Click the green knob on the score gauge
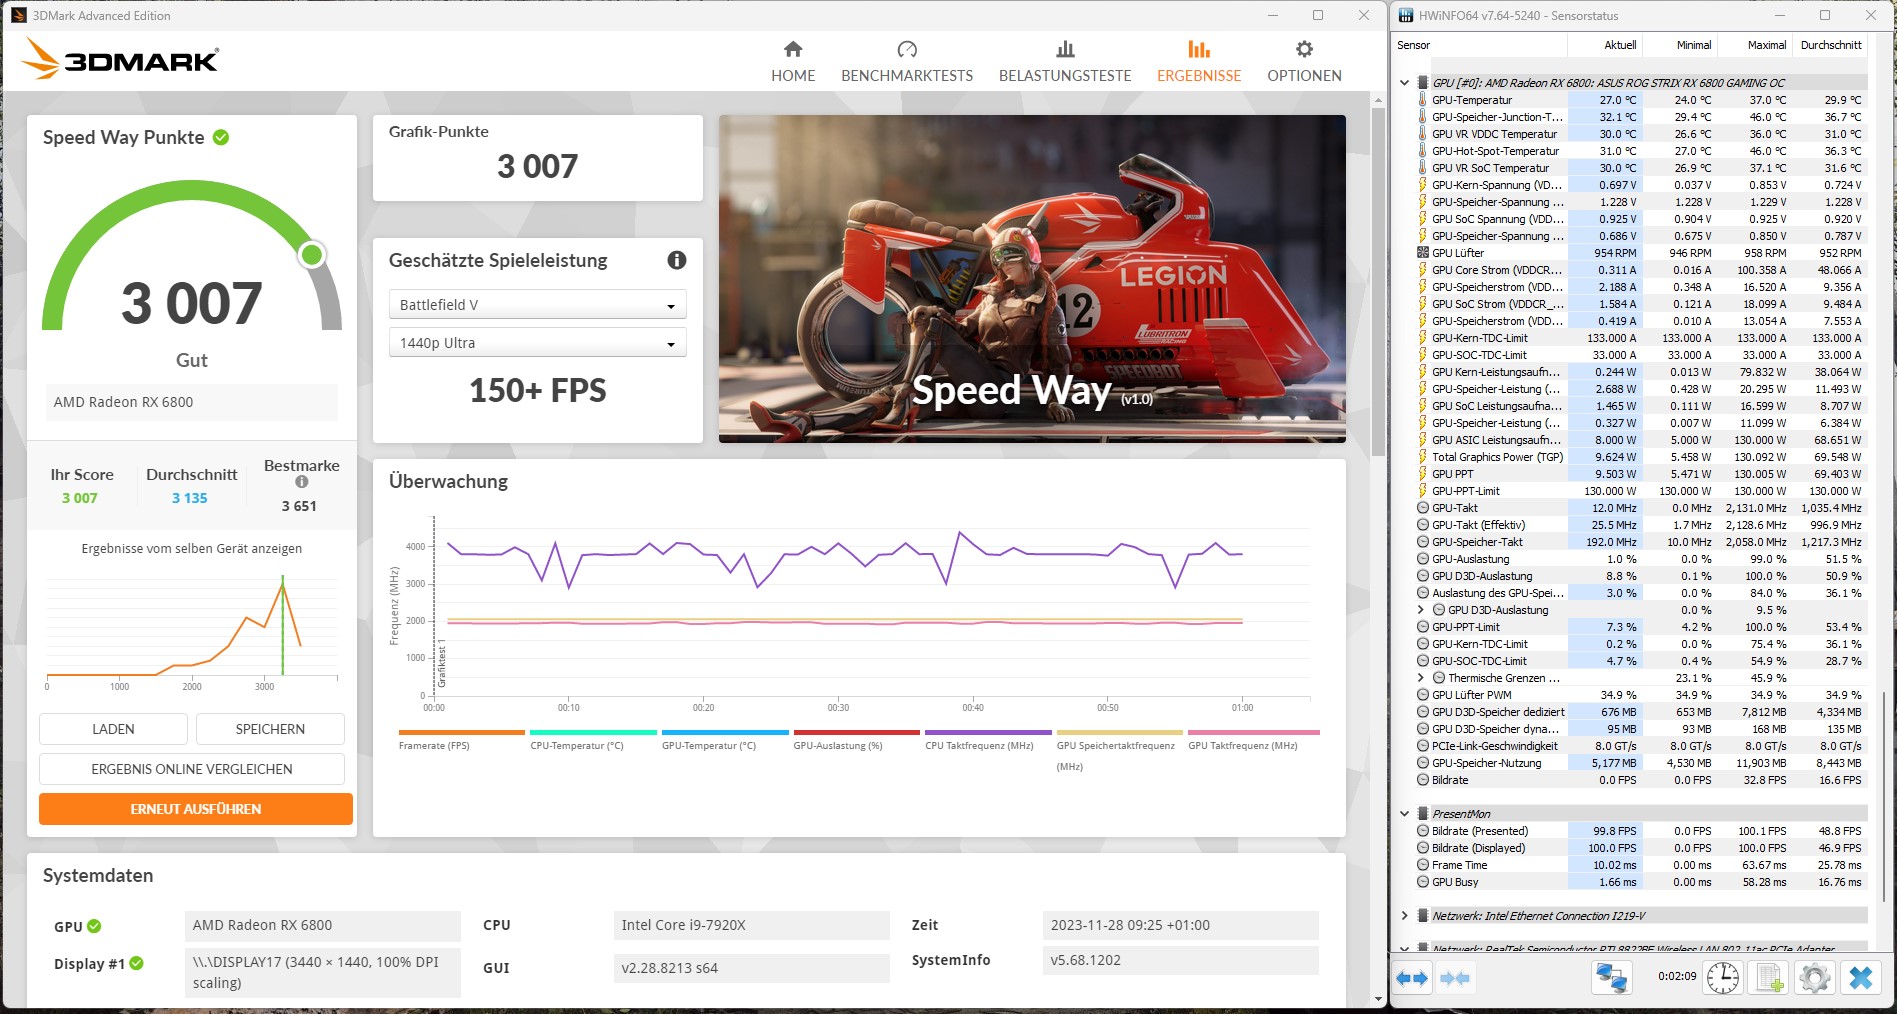1897x1014 pixels. point(312,255)
